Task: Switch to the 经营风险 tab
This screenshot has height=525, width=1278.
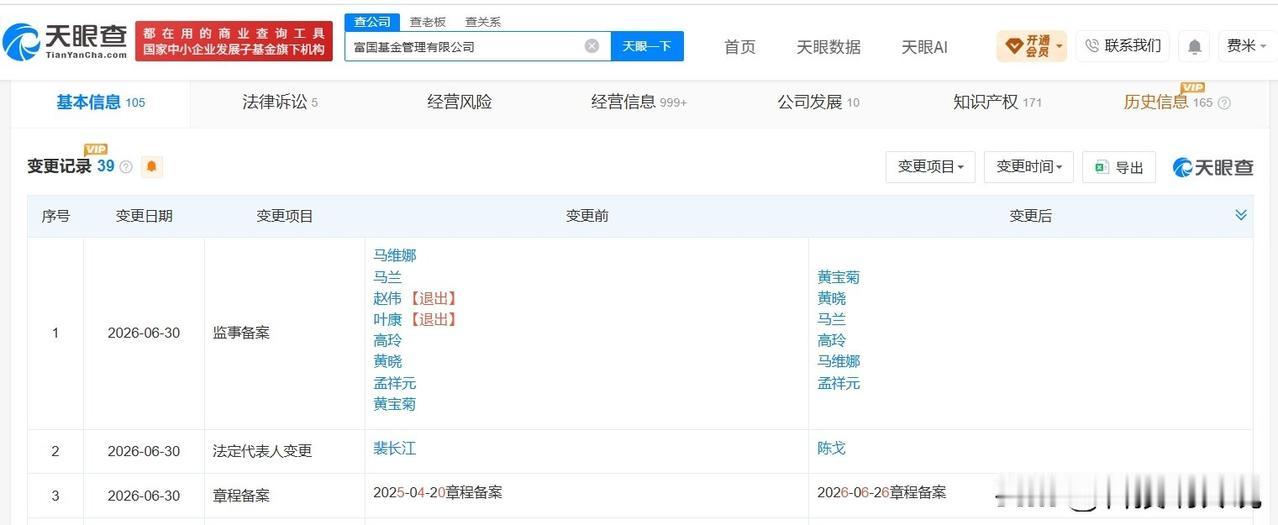Action: (459, 102)
